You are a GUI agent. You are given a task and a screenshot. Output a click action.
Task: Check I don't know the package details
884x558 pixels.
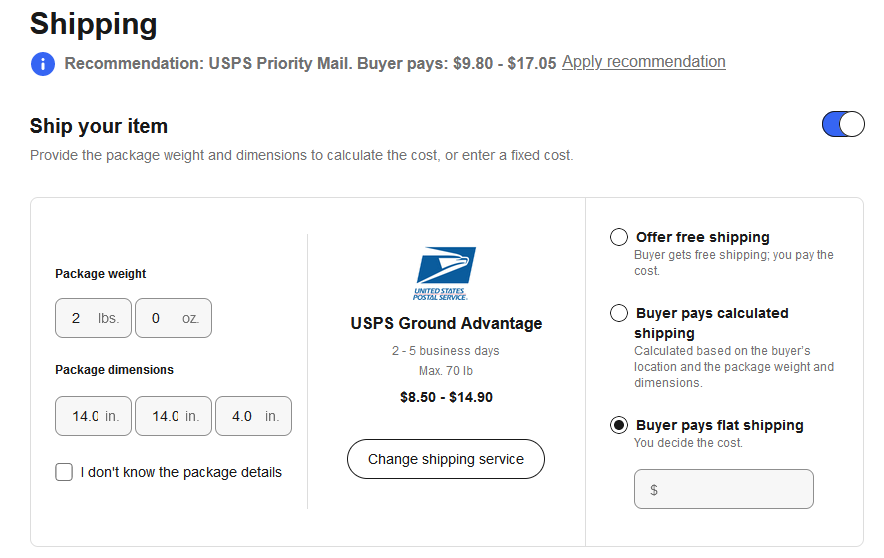click(x=64, y=472)
